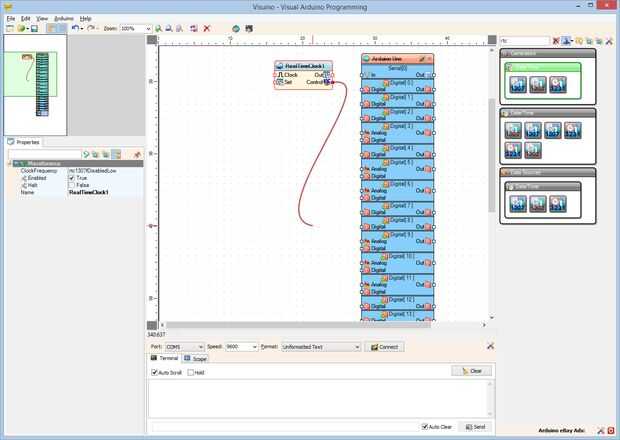Clear the component search with red X
Image resolution: width=620 pixels, height=440 pixels.
(x=556, y=41)
